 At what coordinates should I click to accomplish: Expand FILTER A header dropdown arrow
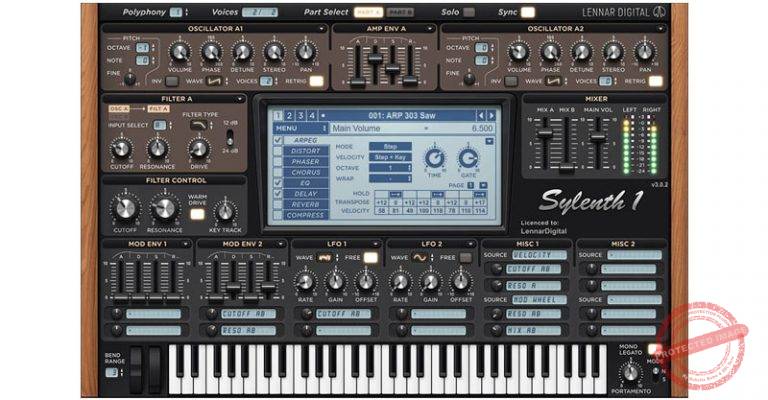click(x=240, y=99)
